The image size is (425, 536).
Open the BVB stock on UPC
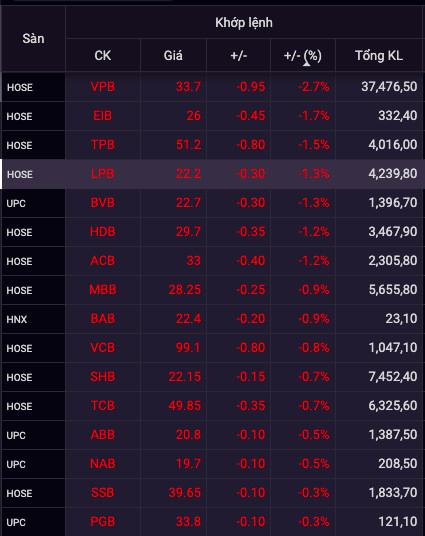pyautogui.click(x=103, y=203)
